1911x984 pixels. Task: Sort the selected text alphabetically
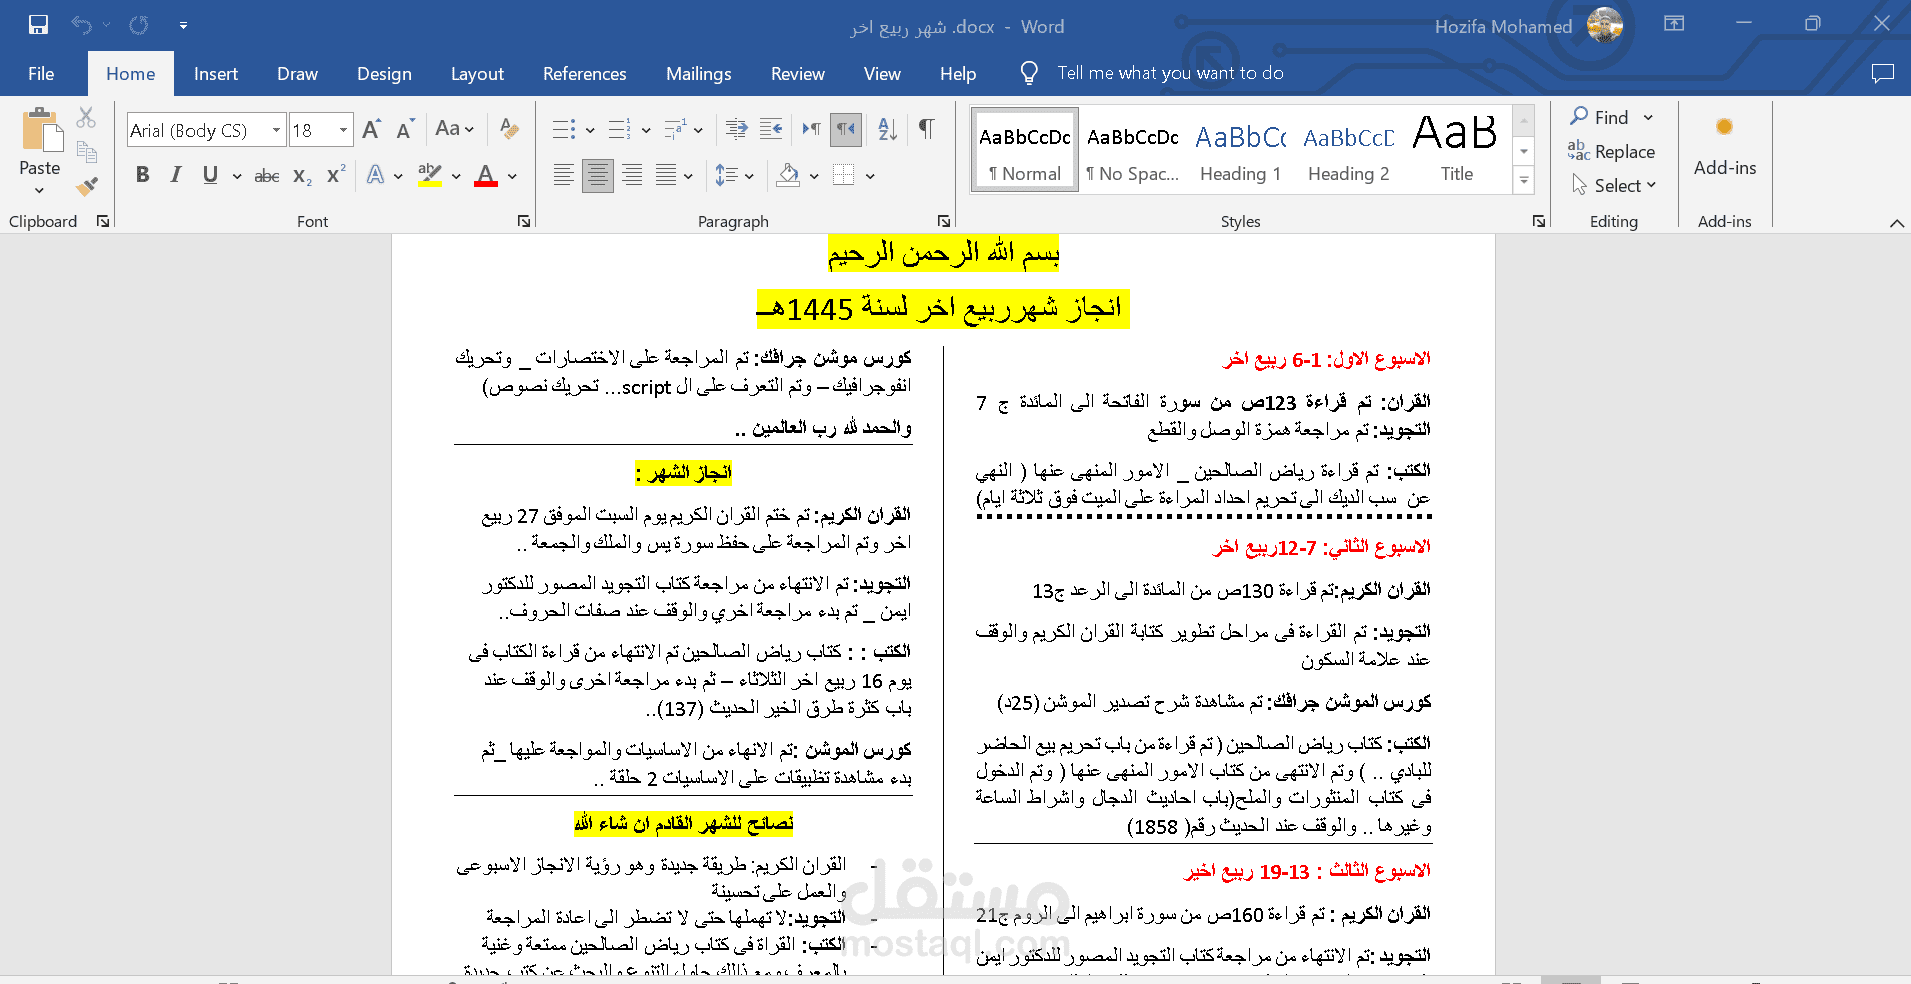pyautogui.click(x=887, y=129)
